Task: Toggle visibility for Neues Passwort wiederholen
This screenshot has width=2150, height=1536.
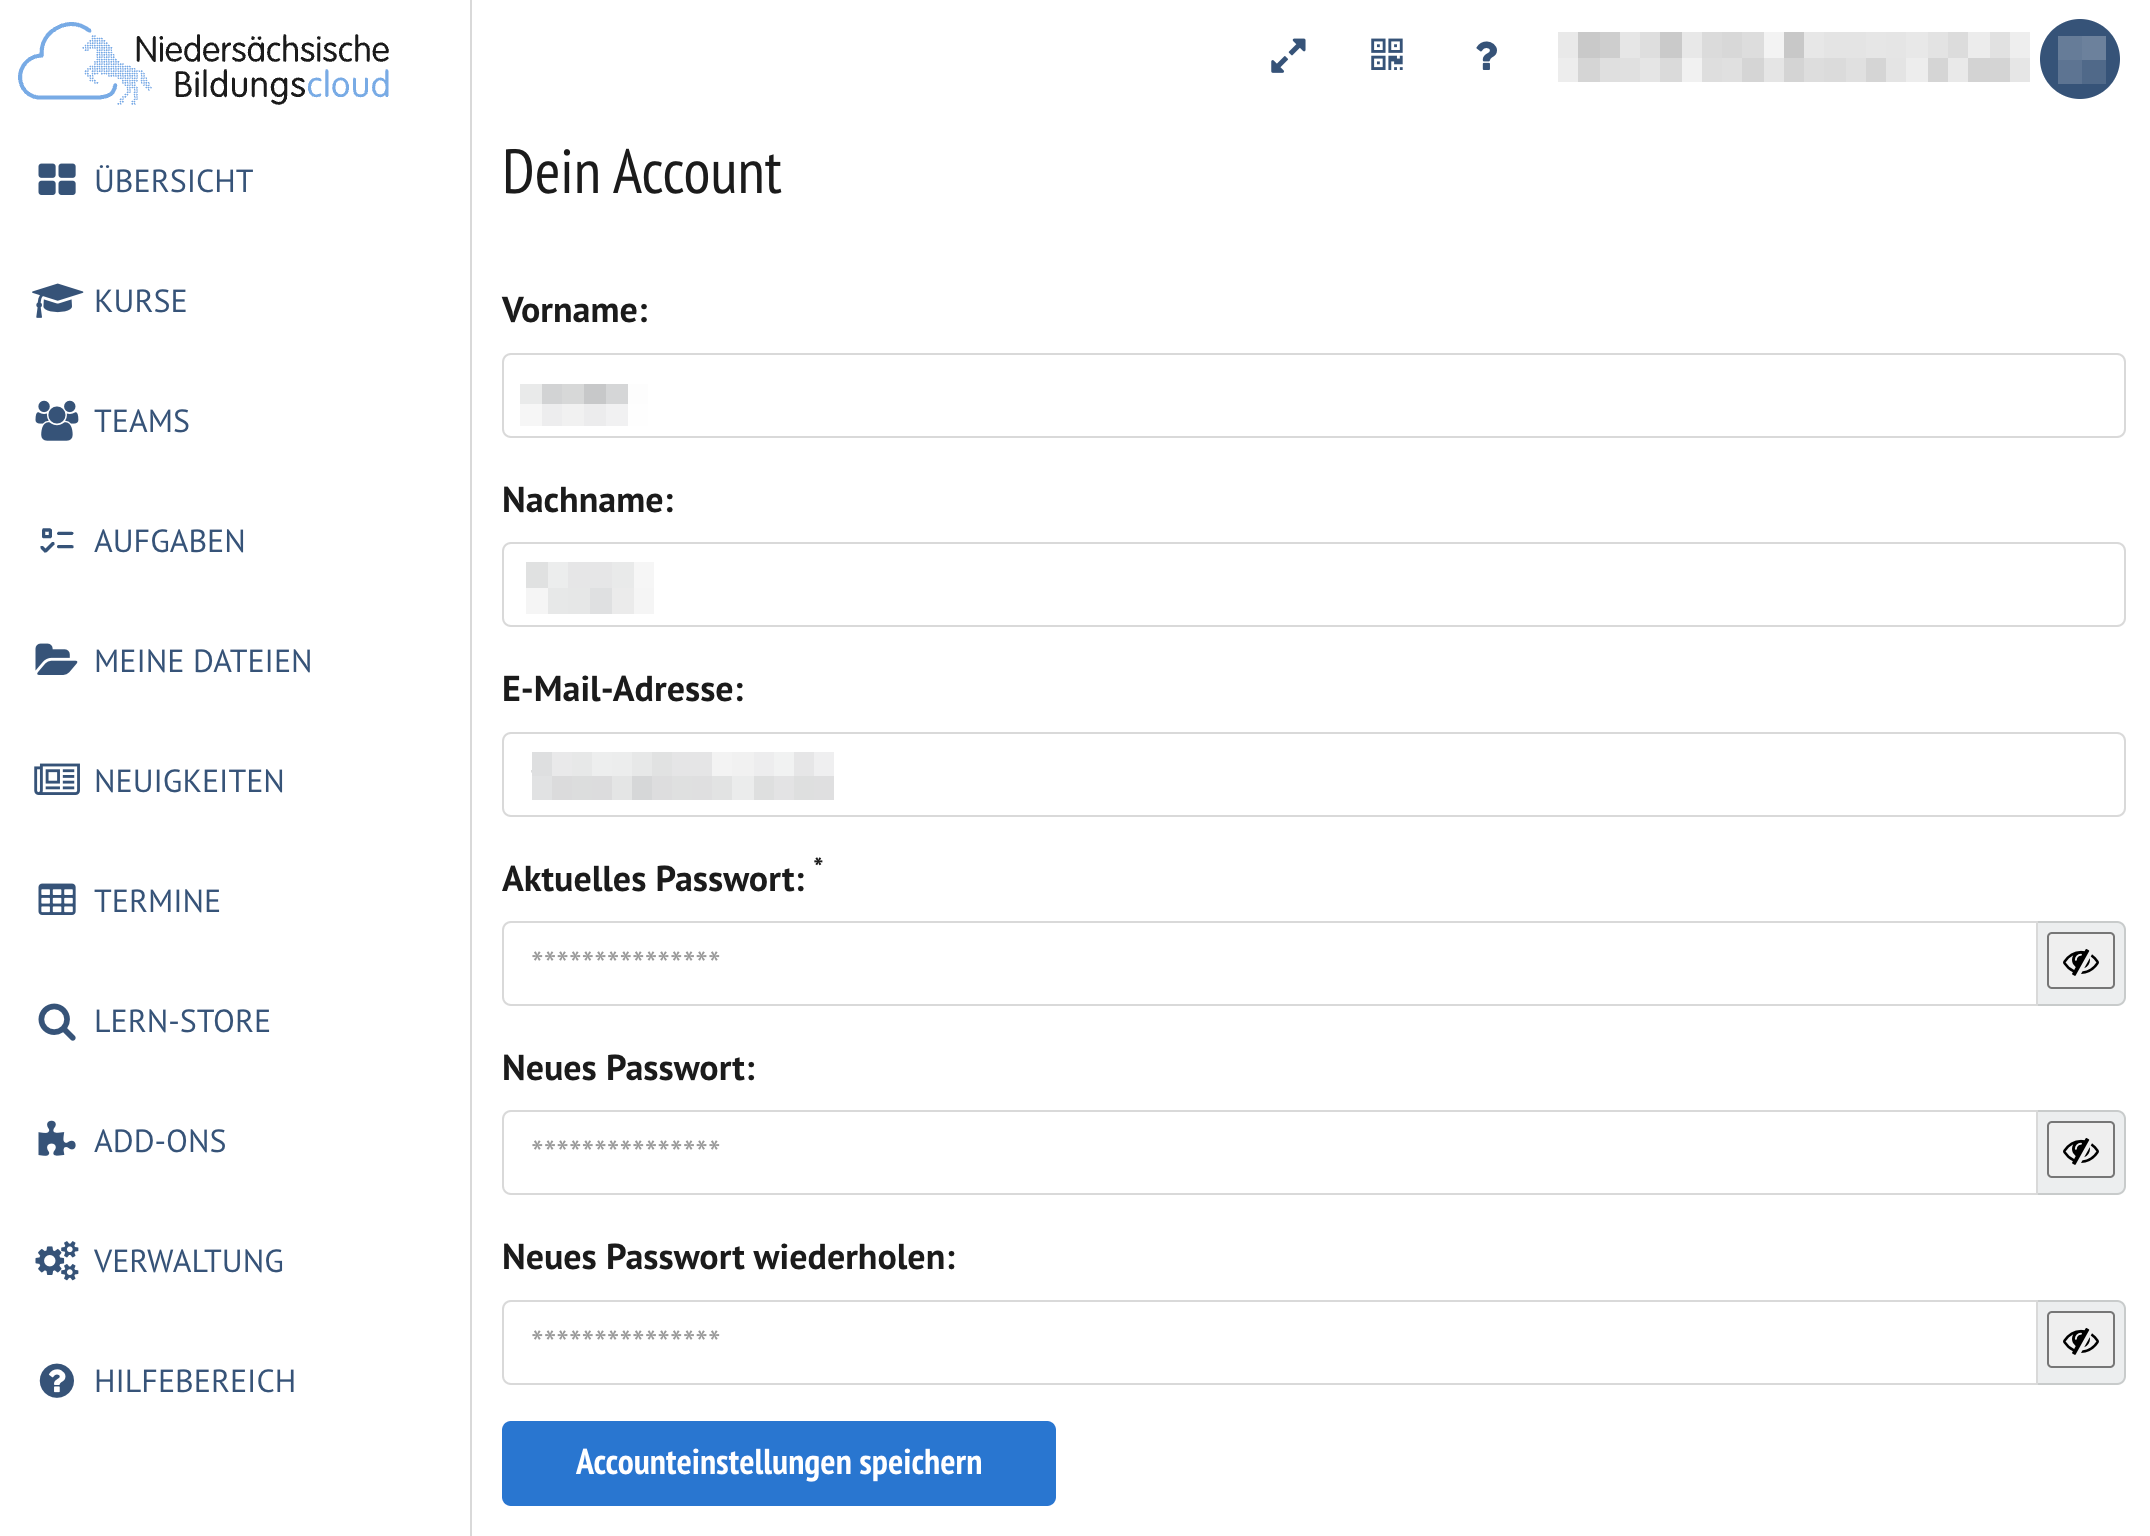Action: [2080, 1341]
